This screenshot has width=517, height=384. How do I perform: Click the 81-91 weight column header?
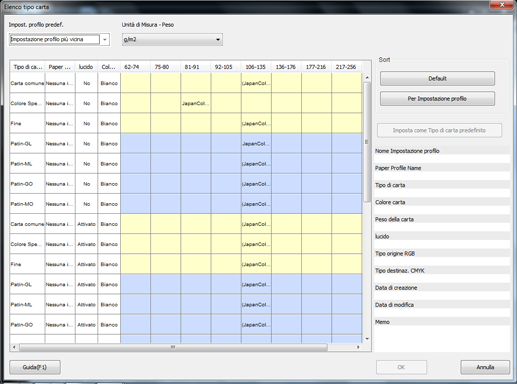[x=196, y=67]
